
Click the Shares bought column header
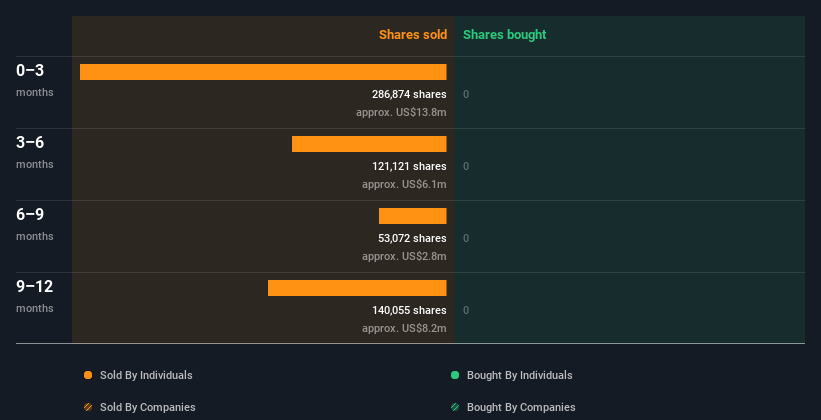505,35
